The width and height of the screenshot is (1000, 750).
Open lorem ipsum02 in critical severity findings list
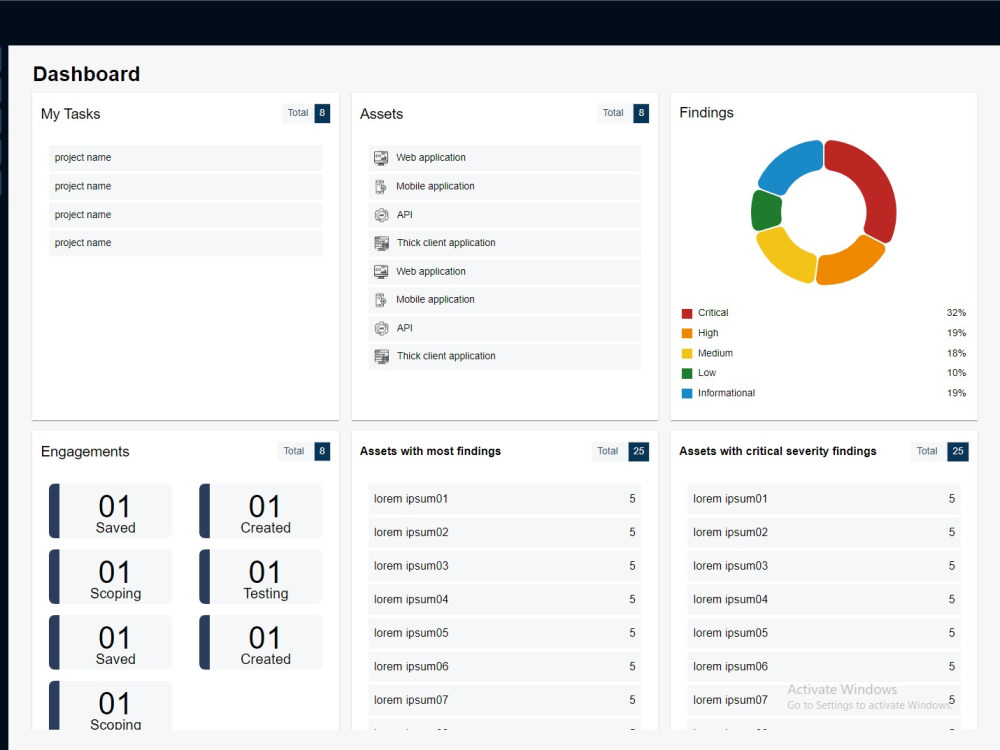click(824, 533)
